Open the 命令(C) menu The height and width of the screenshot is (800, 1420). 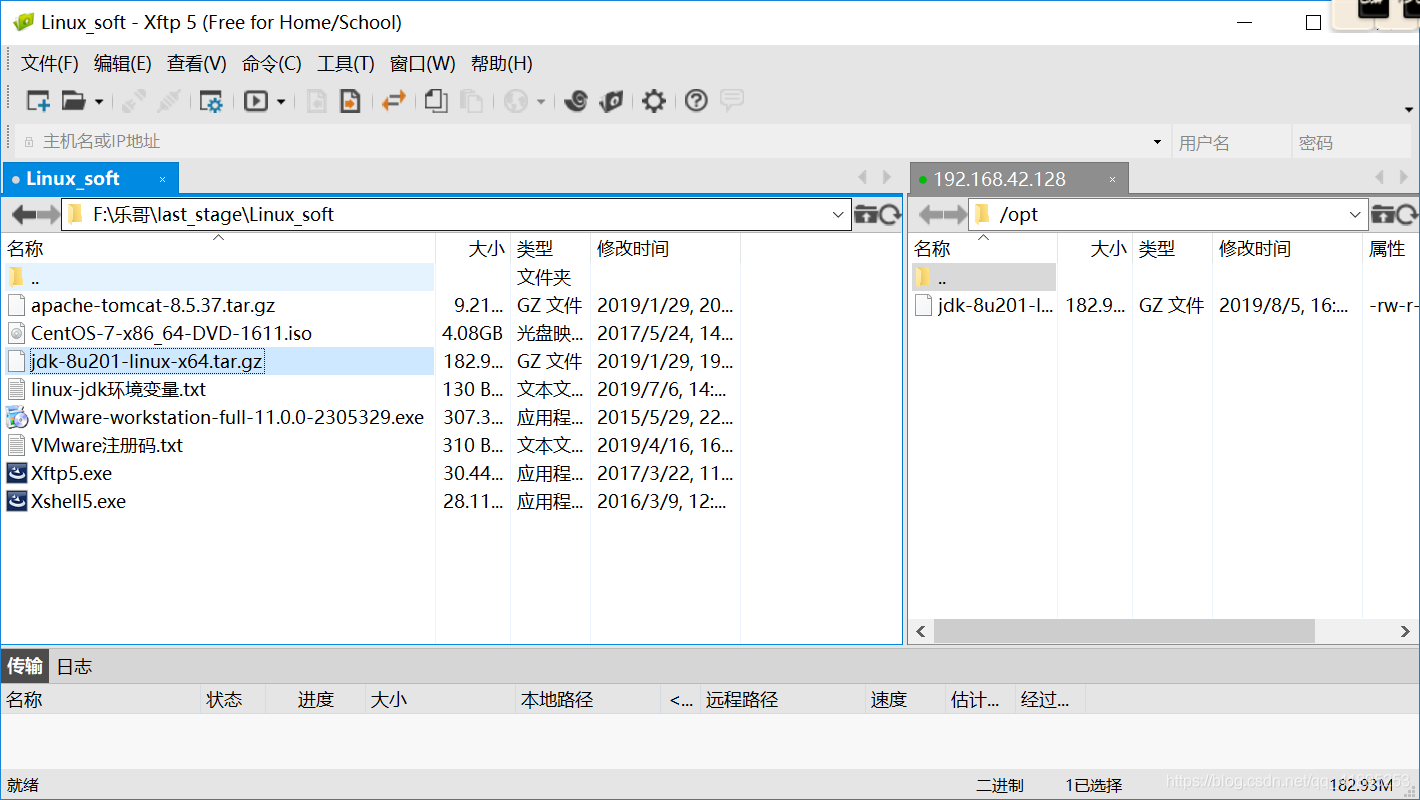pyautogui.click(x=272, y=63)
